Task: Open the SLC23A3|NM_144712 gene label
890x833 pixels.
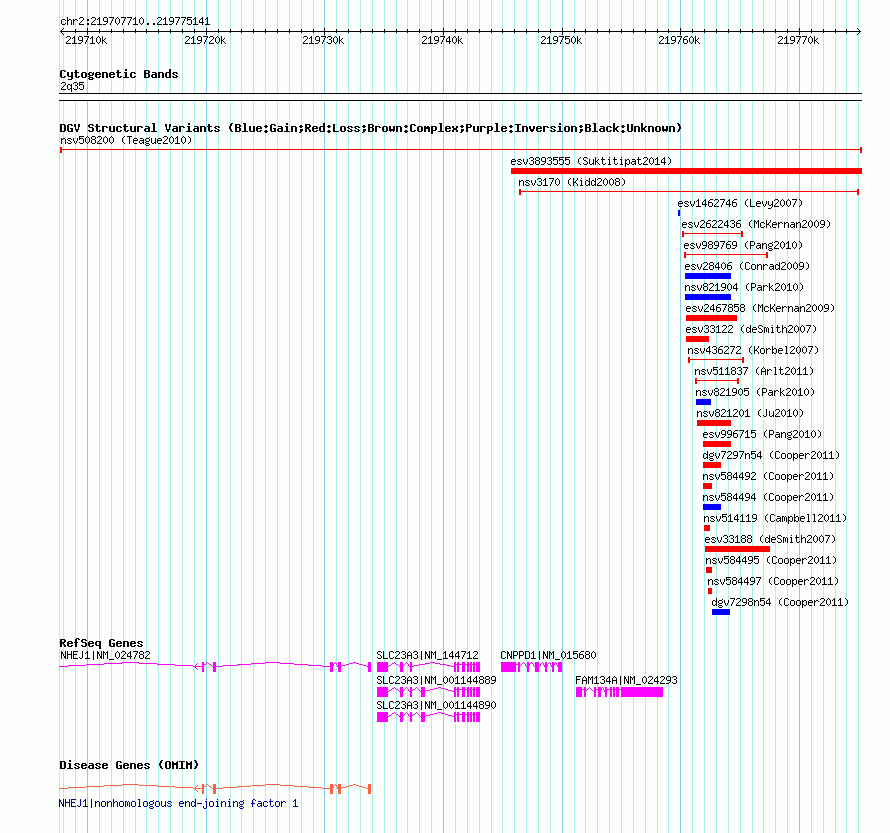Action: (427, 655)
